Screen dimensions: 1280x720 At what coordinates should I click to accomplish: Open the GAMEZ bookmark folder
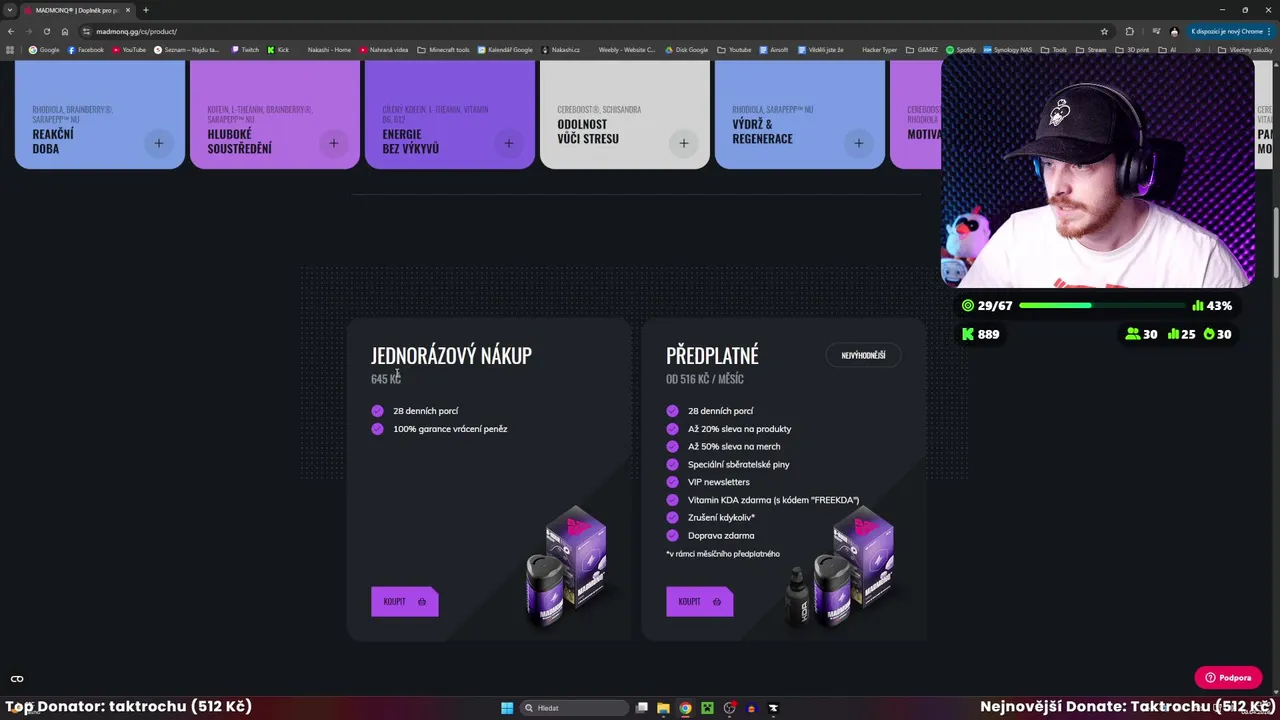(922, 50)
